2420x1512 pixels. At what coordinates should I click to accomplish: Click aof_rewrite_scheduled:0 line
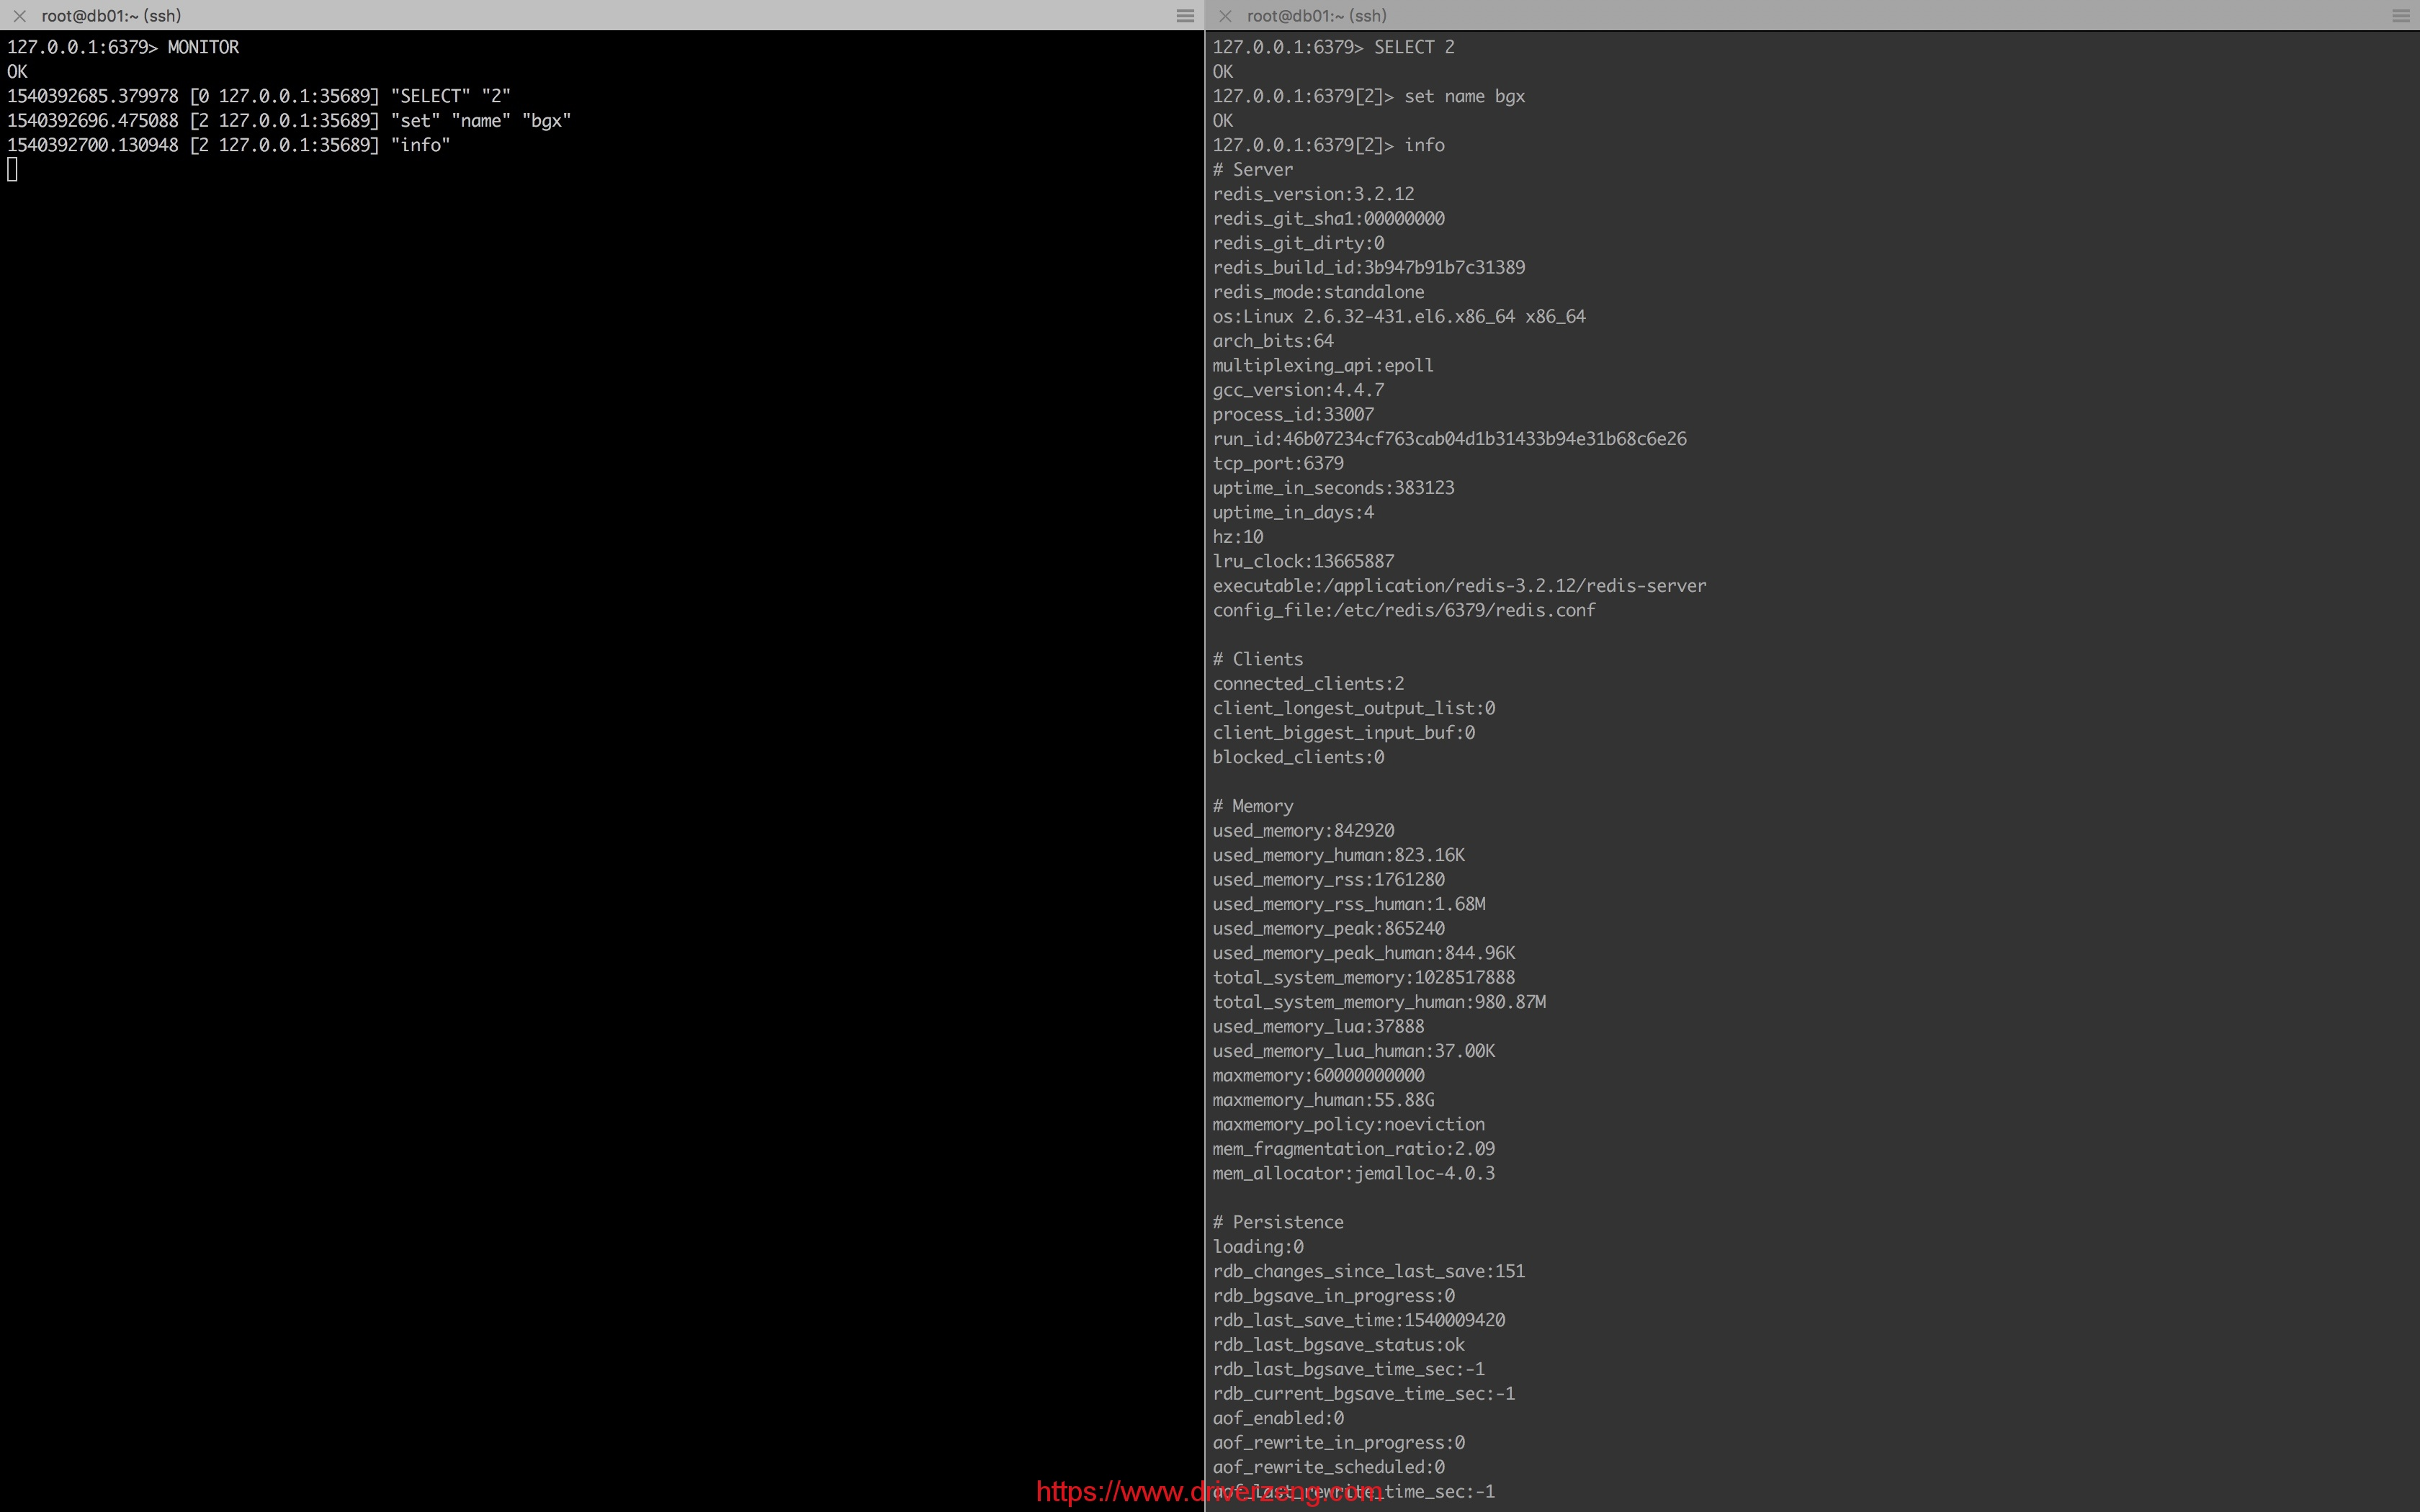point(1329,1468)
